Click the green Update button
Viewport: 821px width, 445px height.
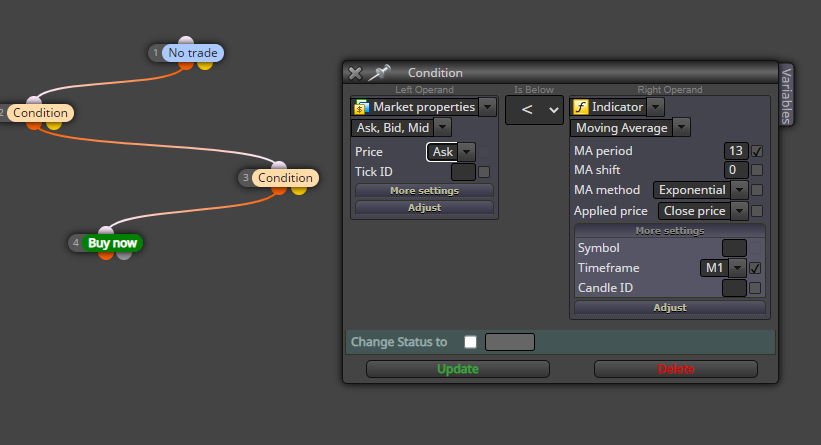[458, 369]
